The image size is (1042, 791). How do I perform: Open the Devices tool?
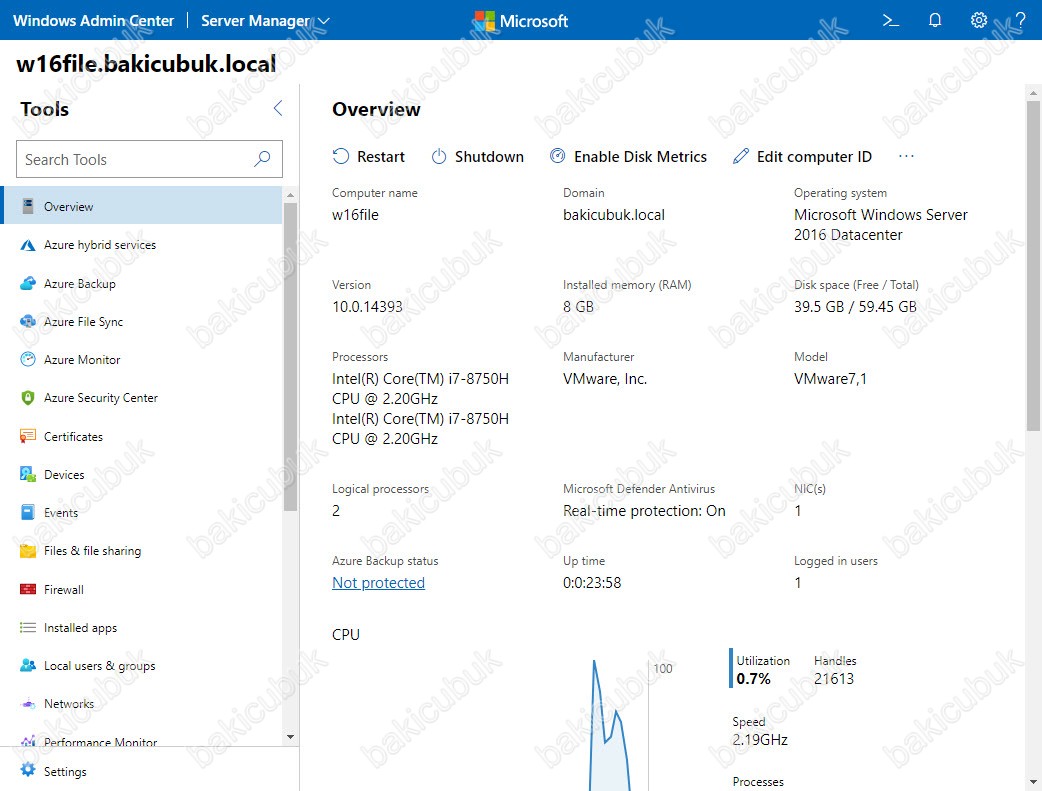pos(143,474)
